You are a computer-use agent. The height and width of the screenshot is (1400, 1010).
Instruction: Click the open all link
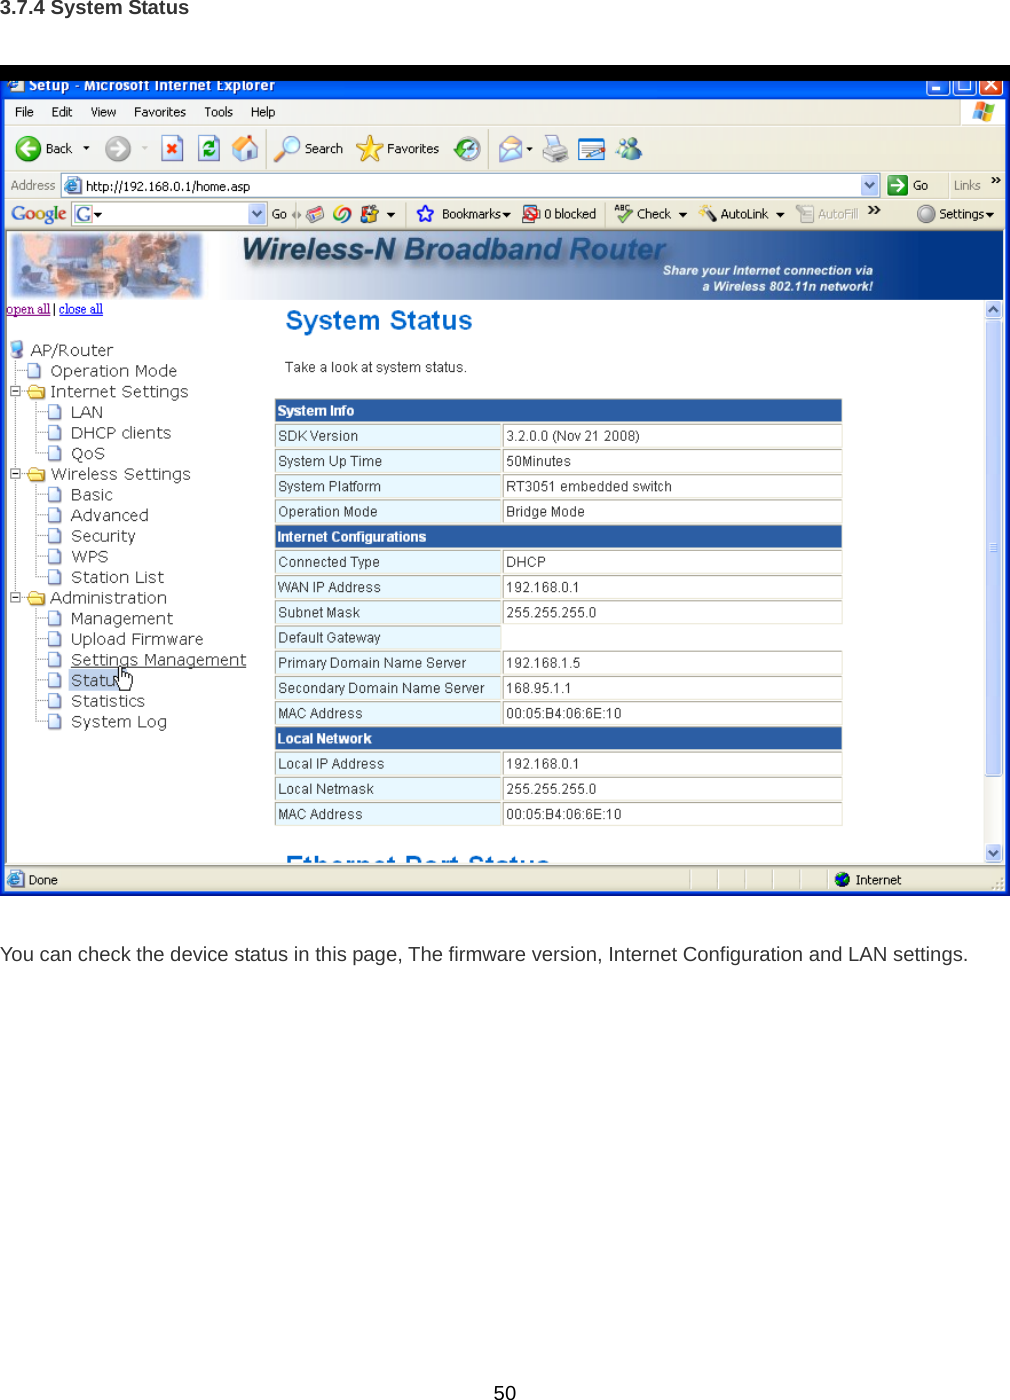(27, 308)
